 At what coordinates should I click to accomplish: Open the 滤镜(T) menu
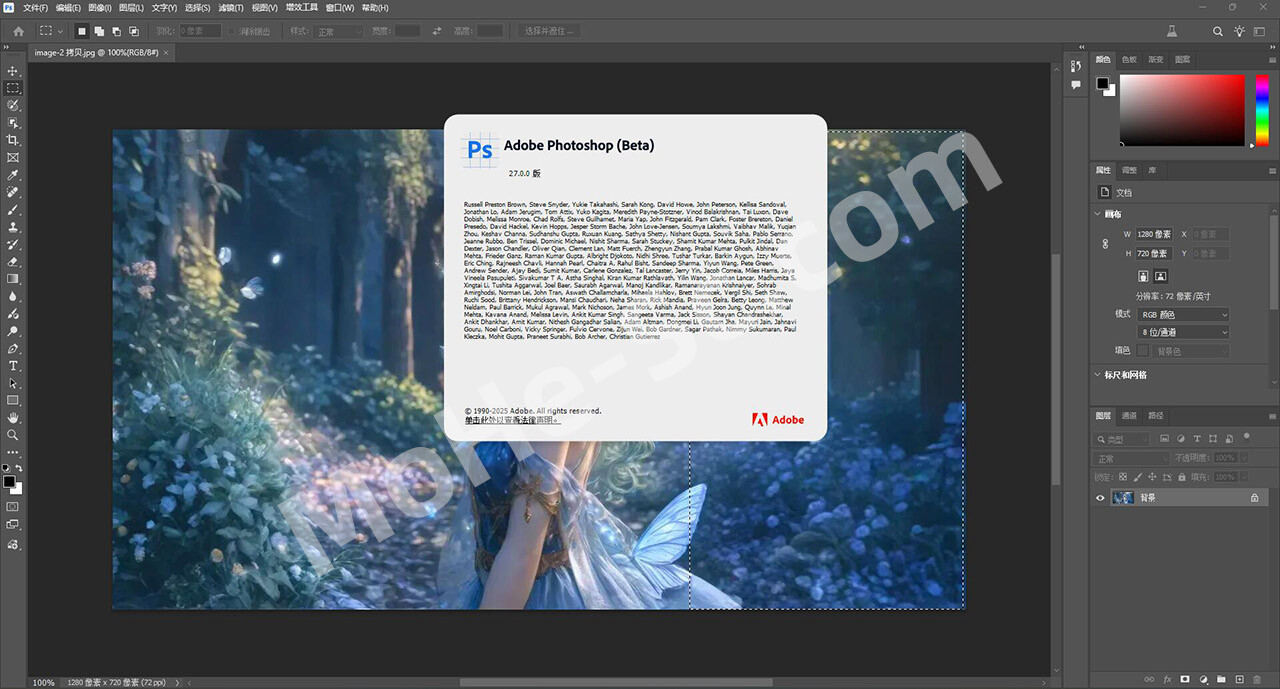coord(231,8)
